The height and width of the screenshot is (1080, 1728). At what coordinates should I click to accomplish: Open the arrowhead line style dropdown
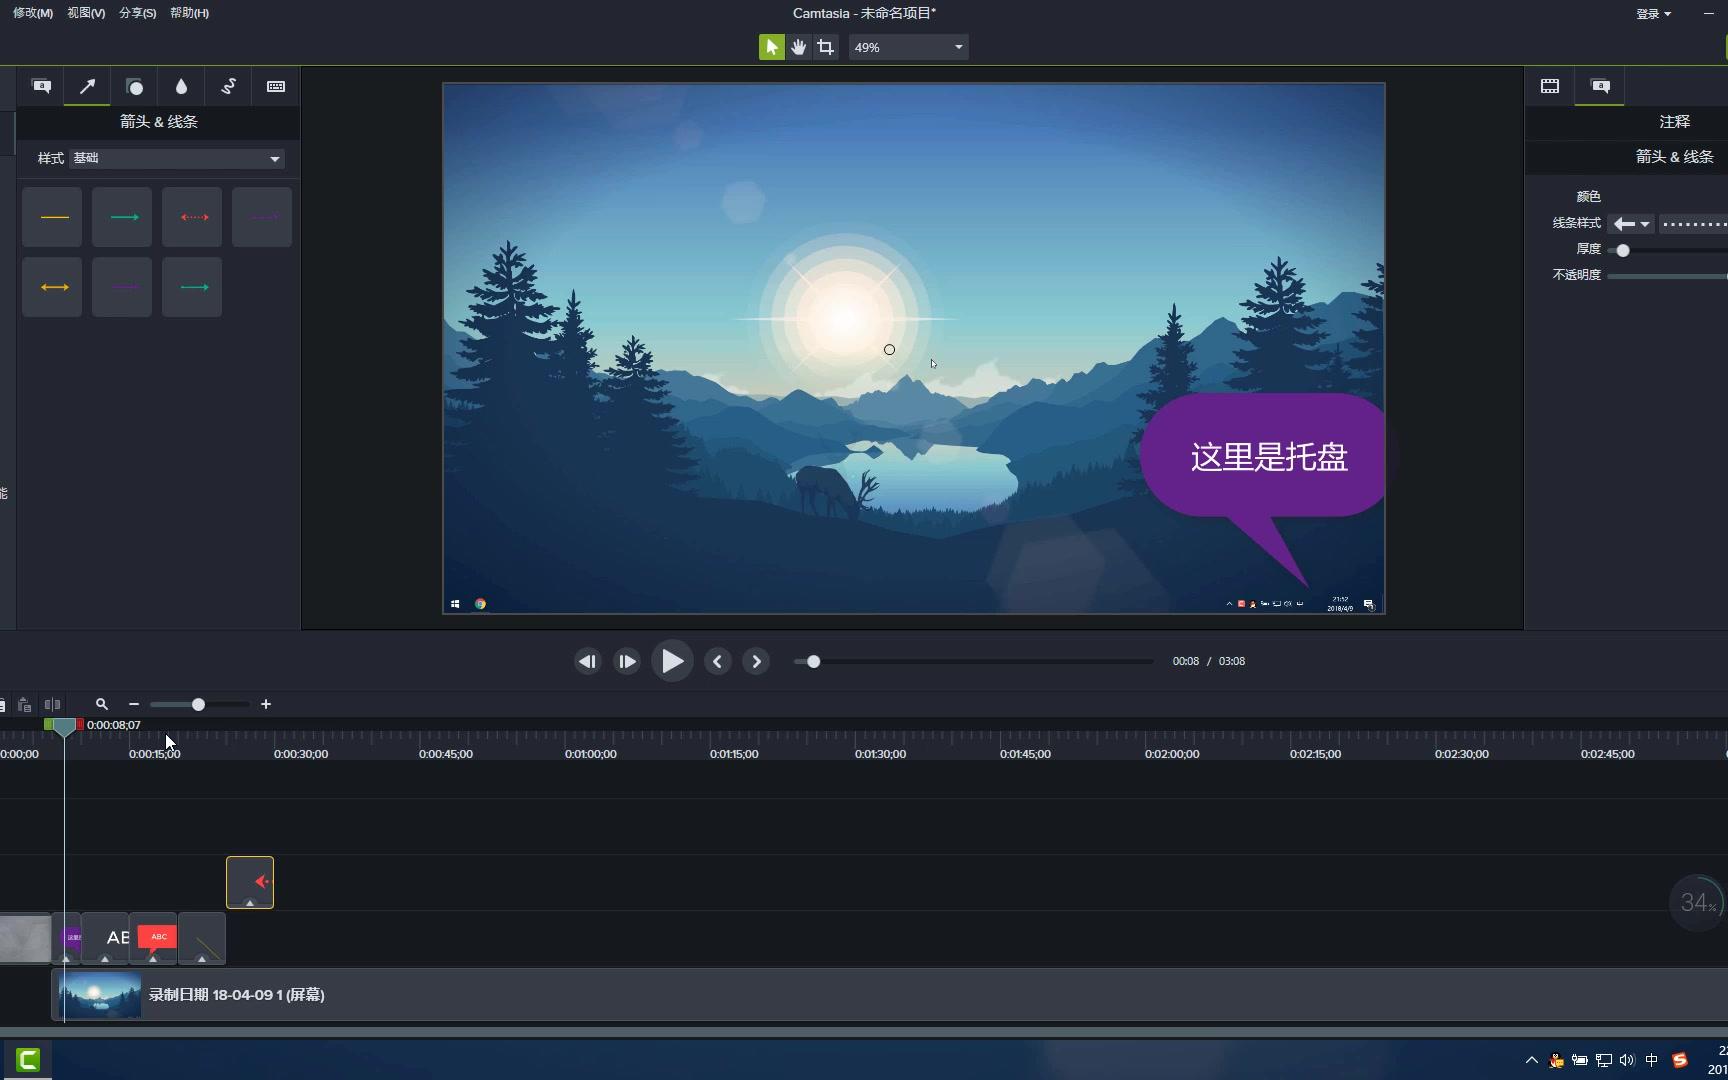[x=1631, y=224]
